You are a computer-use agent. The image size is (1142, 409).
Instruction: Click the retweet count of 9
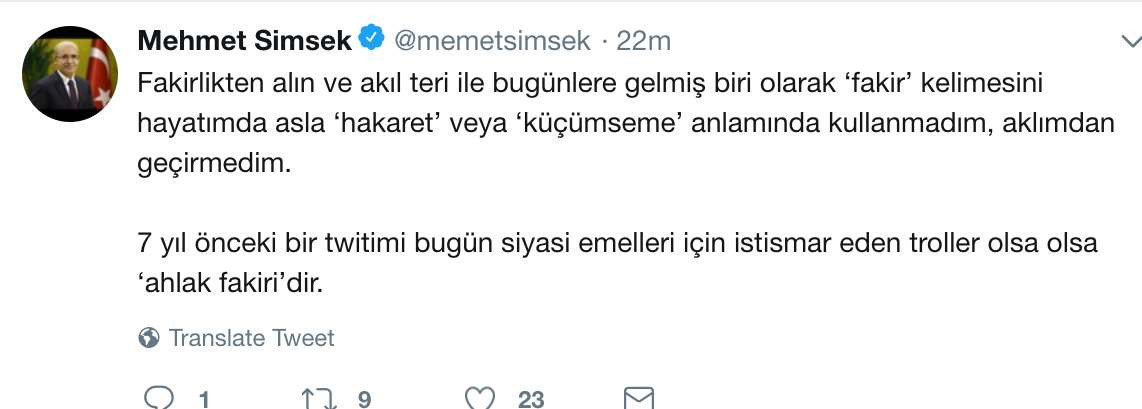(364, 399)
